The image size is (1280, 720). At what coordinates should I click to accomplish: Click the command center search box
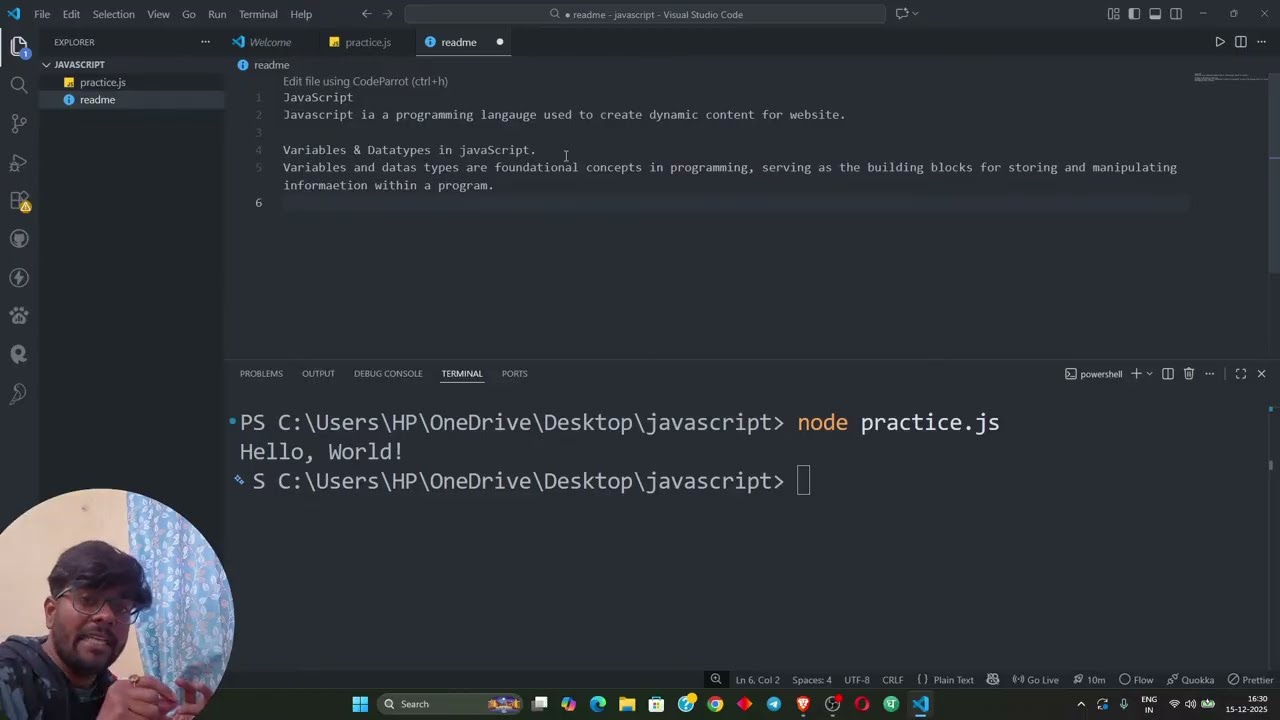[645, 14]
